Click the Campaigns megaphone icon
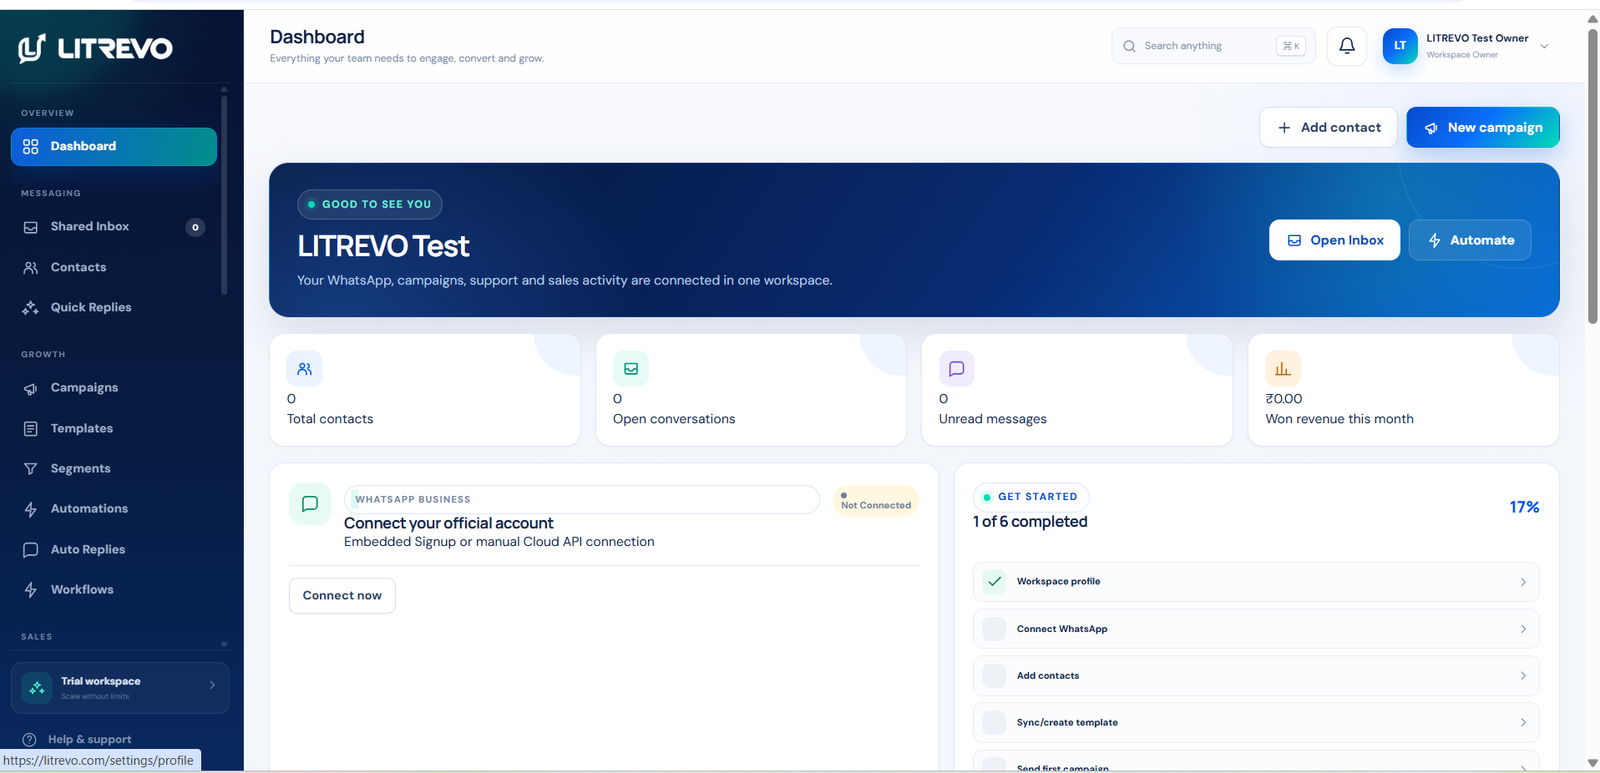 pos(31,388)
